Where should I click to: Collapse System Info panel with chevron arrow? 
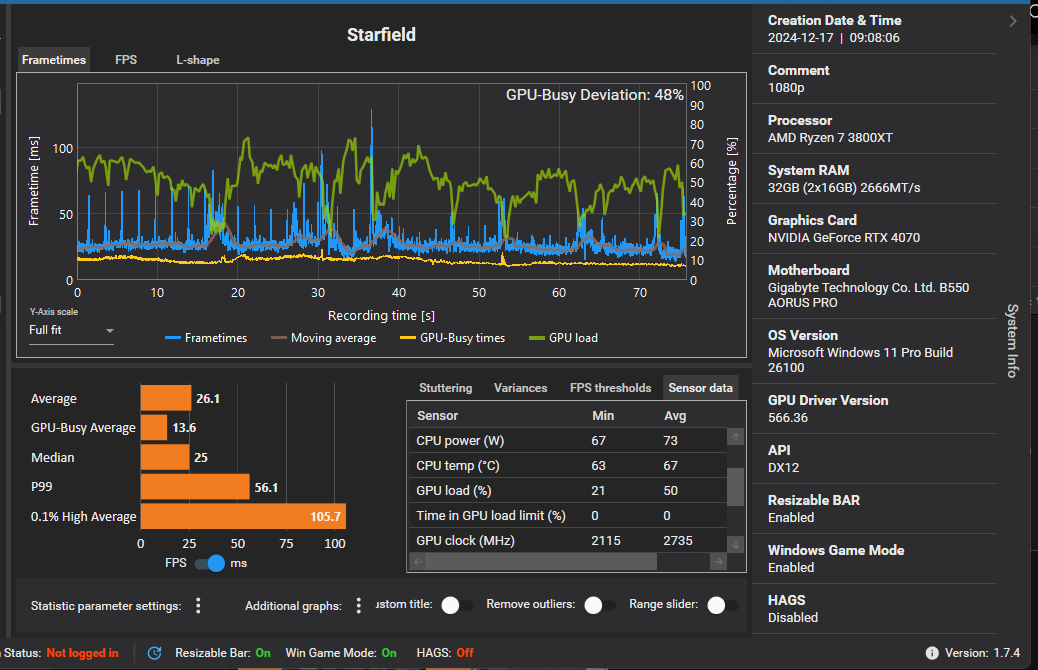1013,21
